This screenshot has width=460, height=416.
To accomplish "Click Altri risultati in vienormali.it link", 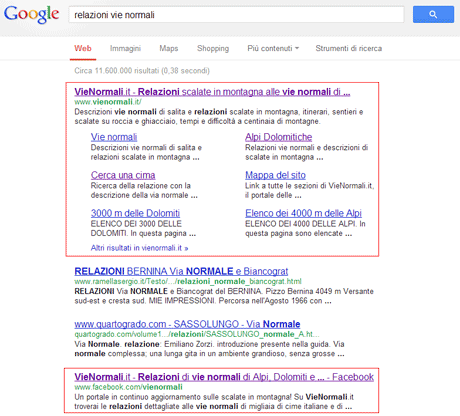I will point(139,248).
